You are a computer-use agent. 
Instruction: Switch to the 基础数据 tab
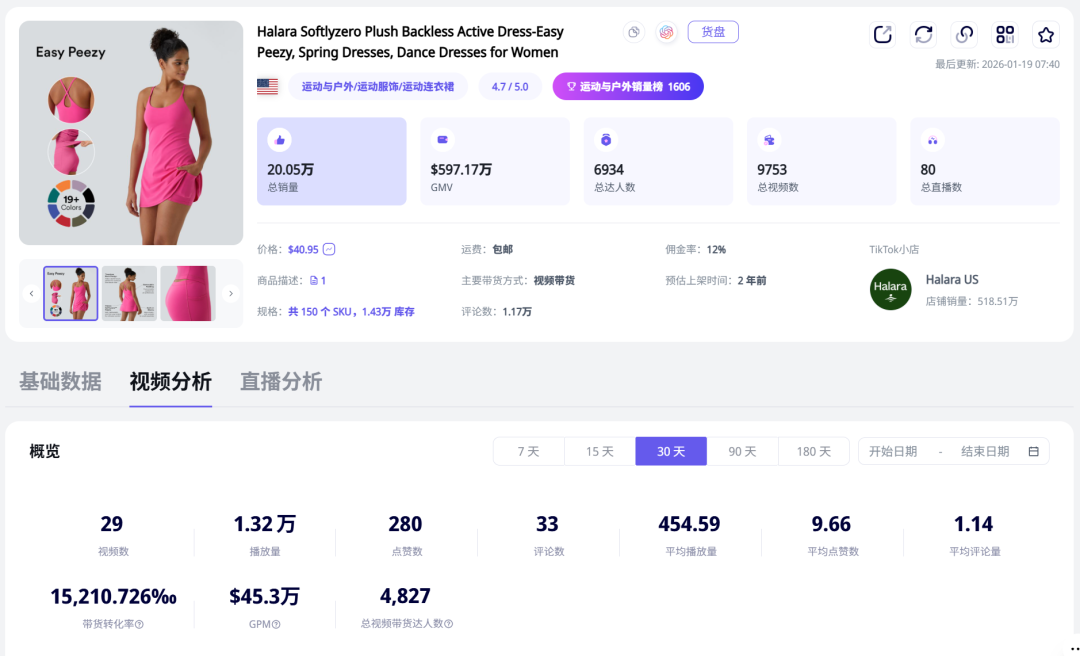coord(59,381)
